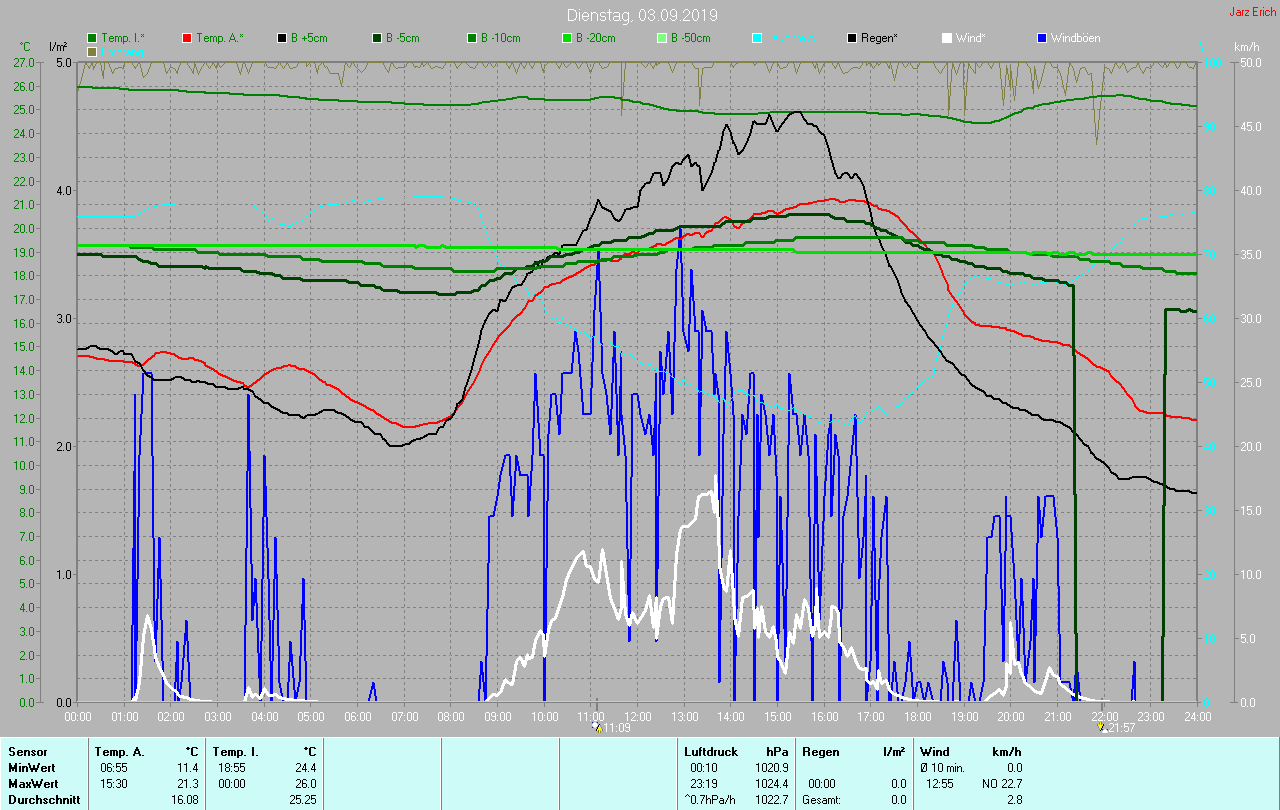1280x810 pixels.
Task: Click the blue Windböen legend square
Action: click(1041, 38)
